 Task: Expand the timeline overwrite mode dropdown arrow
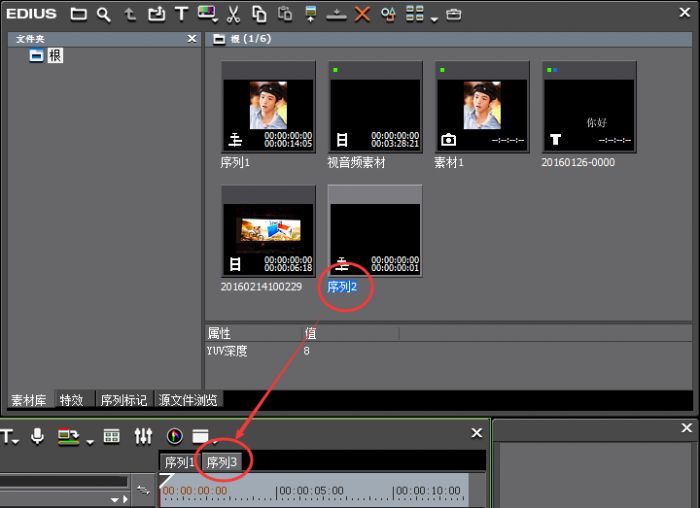click(x=90, y=440)
